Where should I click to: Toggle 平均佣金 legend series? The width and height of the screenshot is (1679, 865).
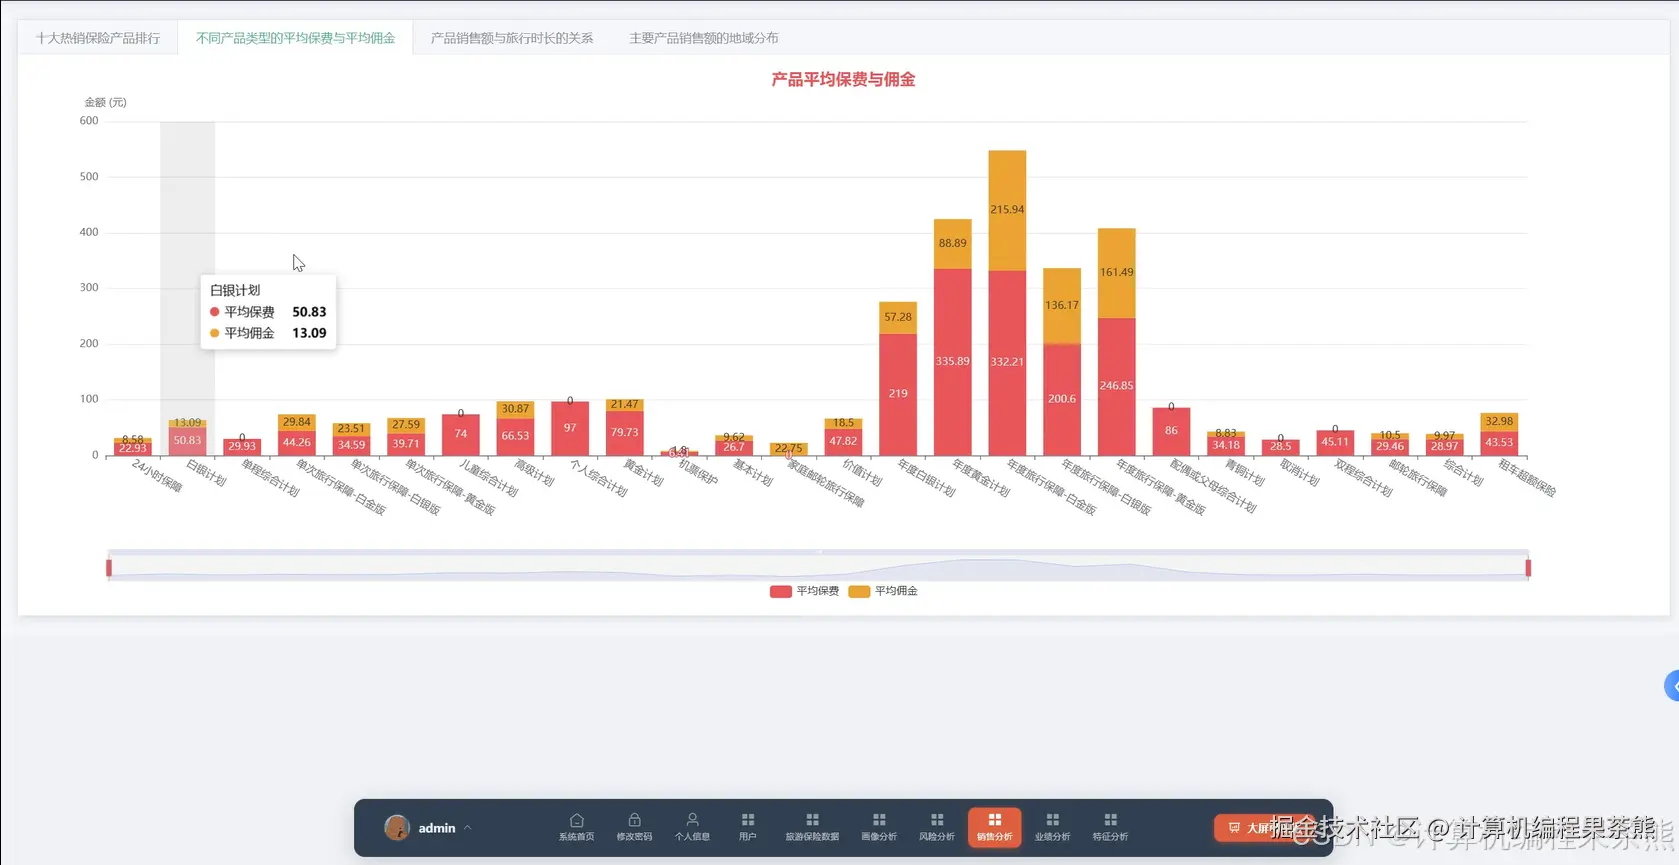(883, 591)
